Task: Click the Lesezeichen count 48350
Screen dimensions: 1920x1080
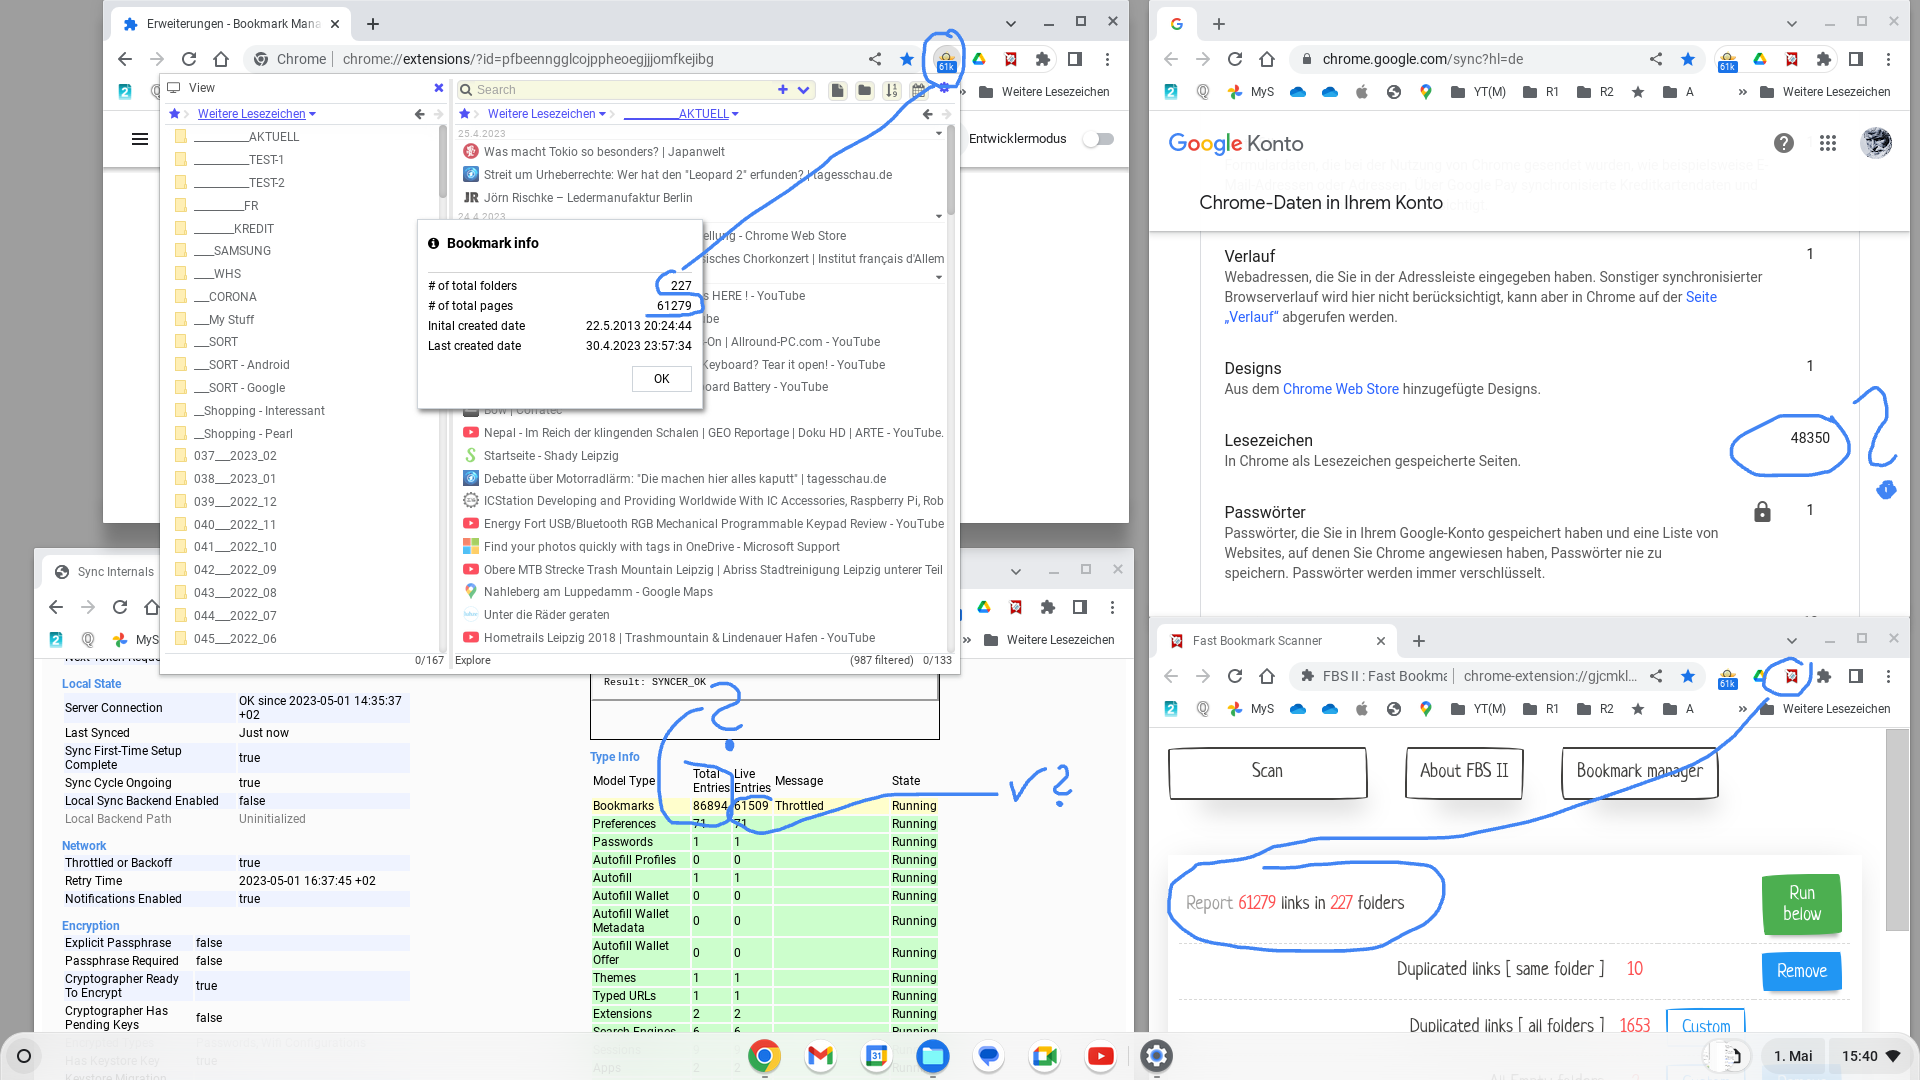Action: pos(1810,438)
